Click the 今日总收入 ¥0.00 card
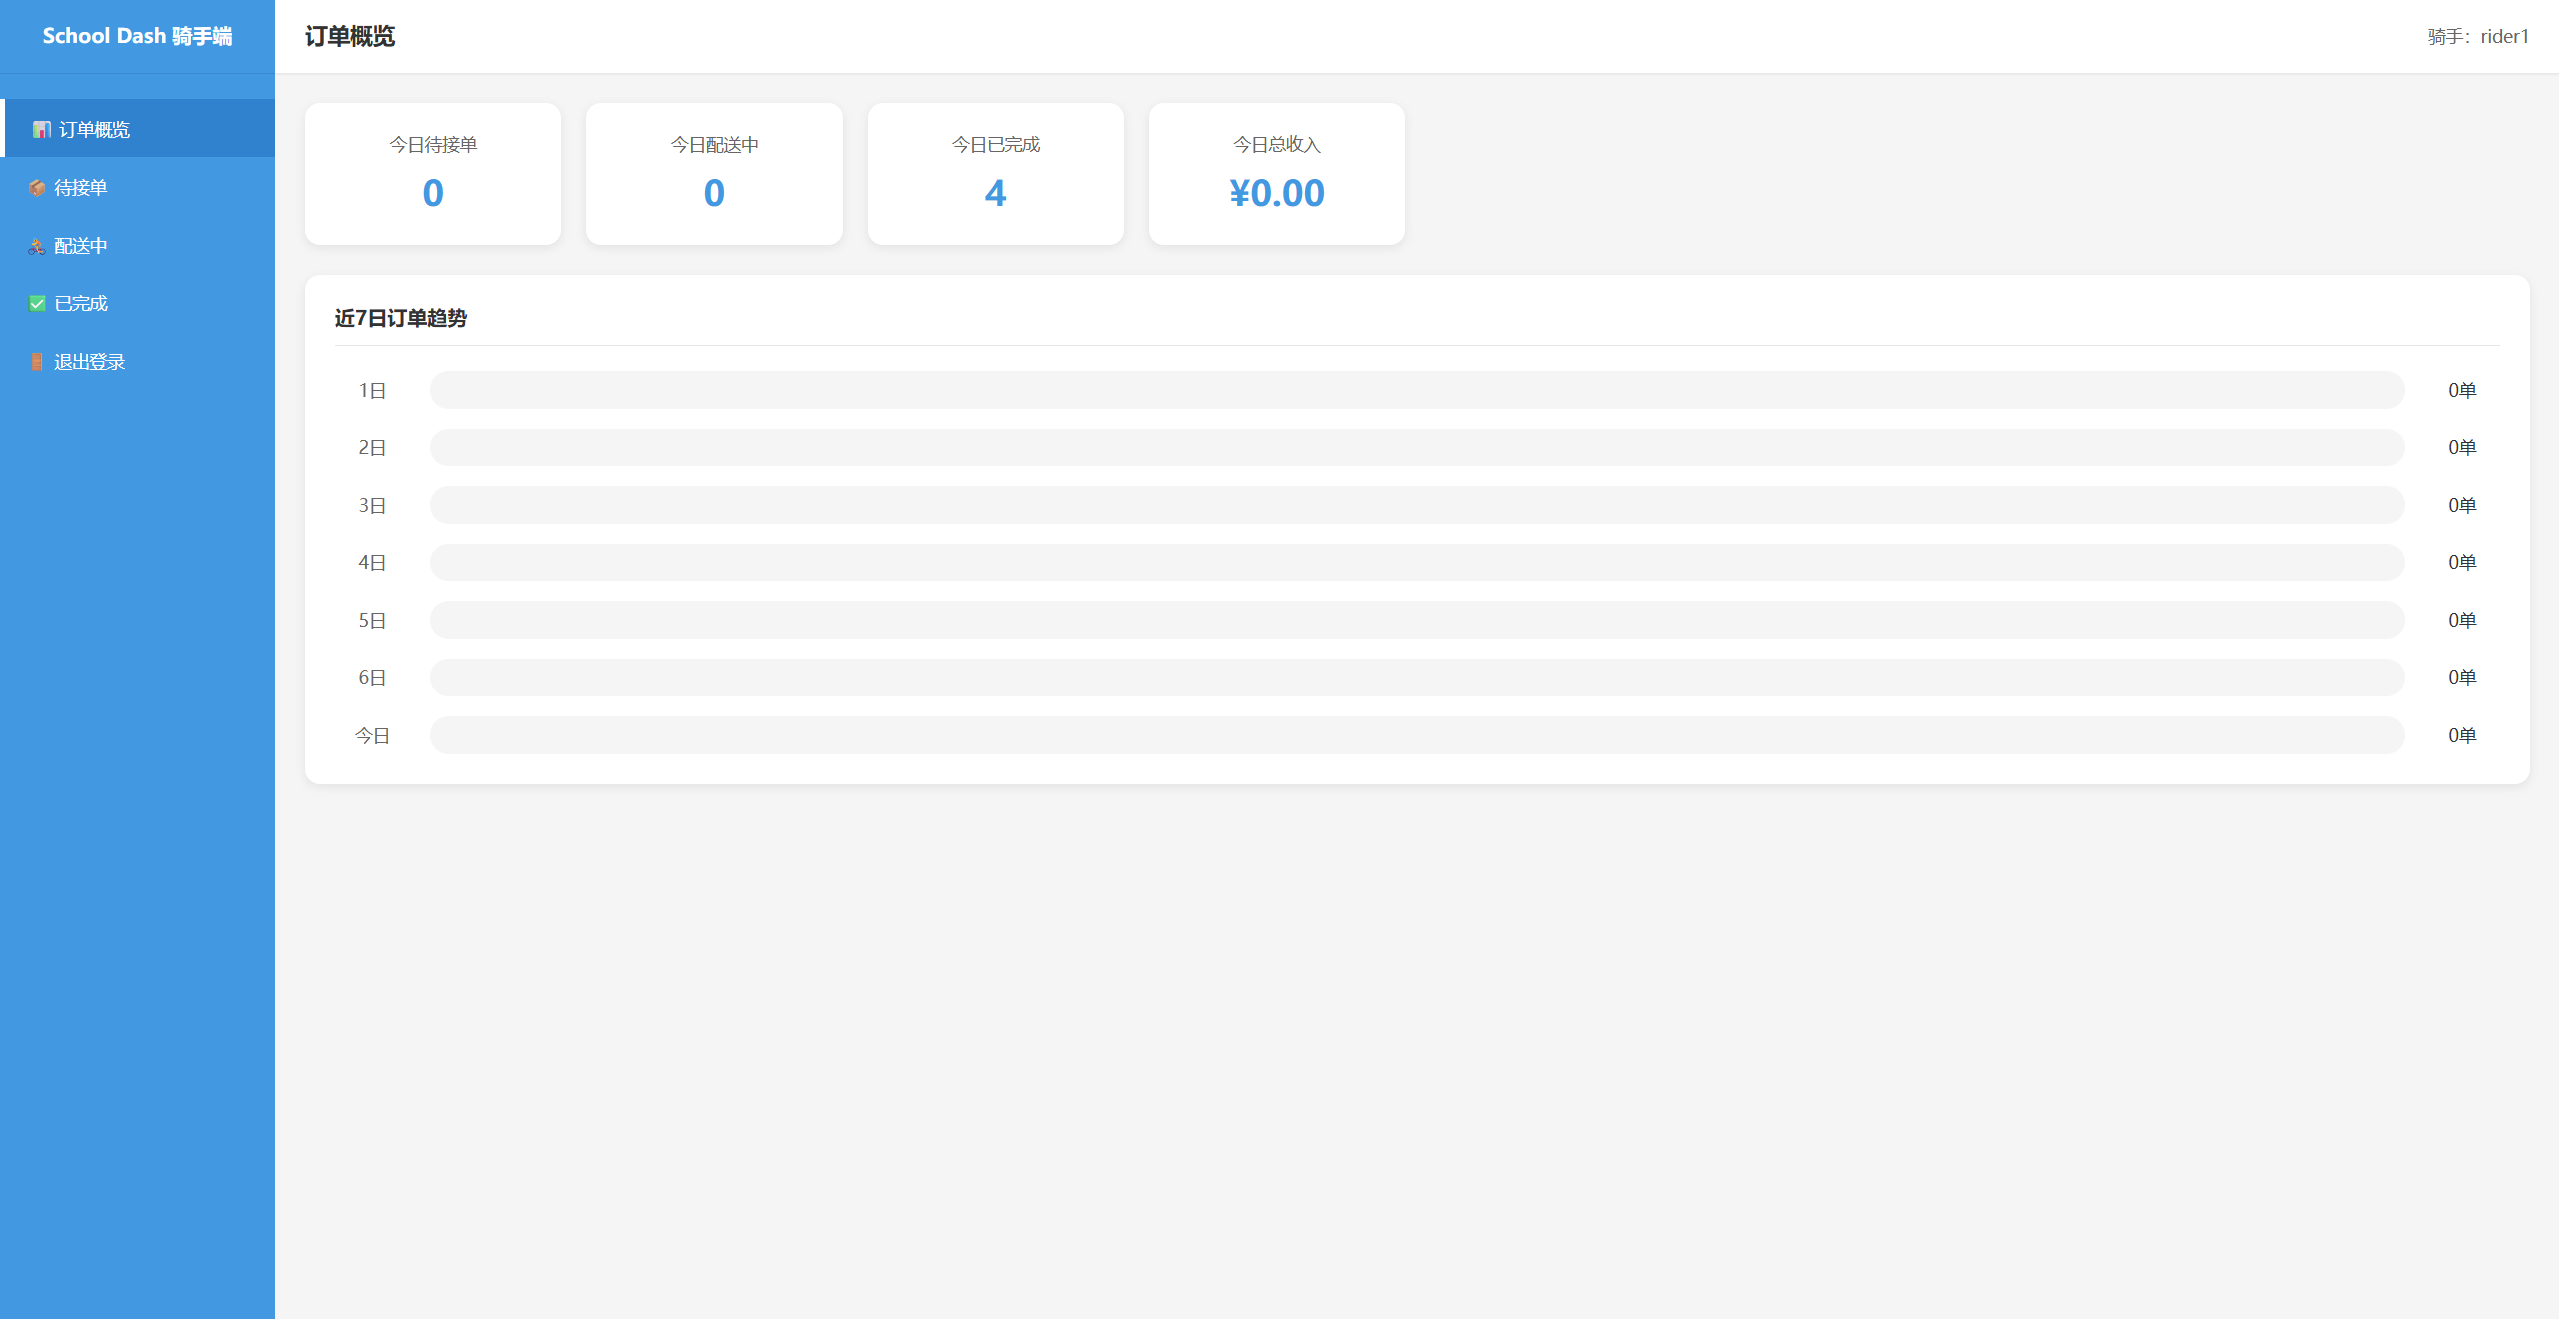 pyautogui.click(x=1276, y=174)
